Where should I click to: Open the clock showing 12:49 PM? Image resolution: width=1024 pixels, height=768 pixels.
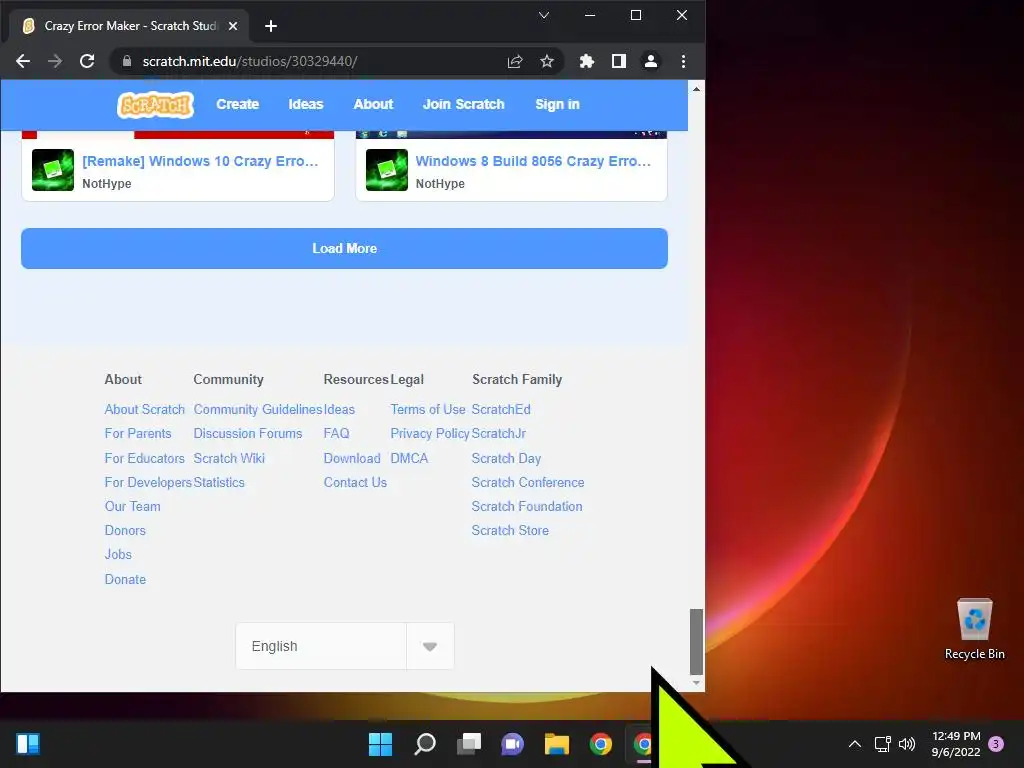click(956, 744)
